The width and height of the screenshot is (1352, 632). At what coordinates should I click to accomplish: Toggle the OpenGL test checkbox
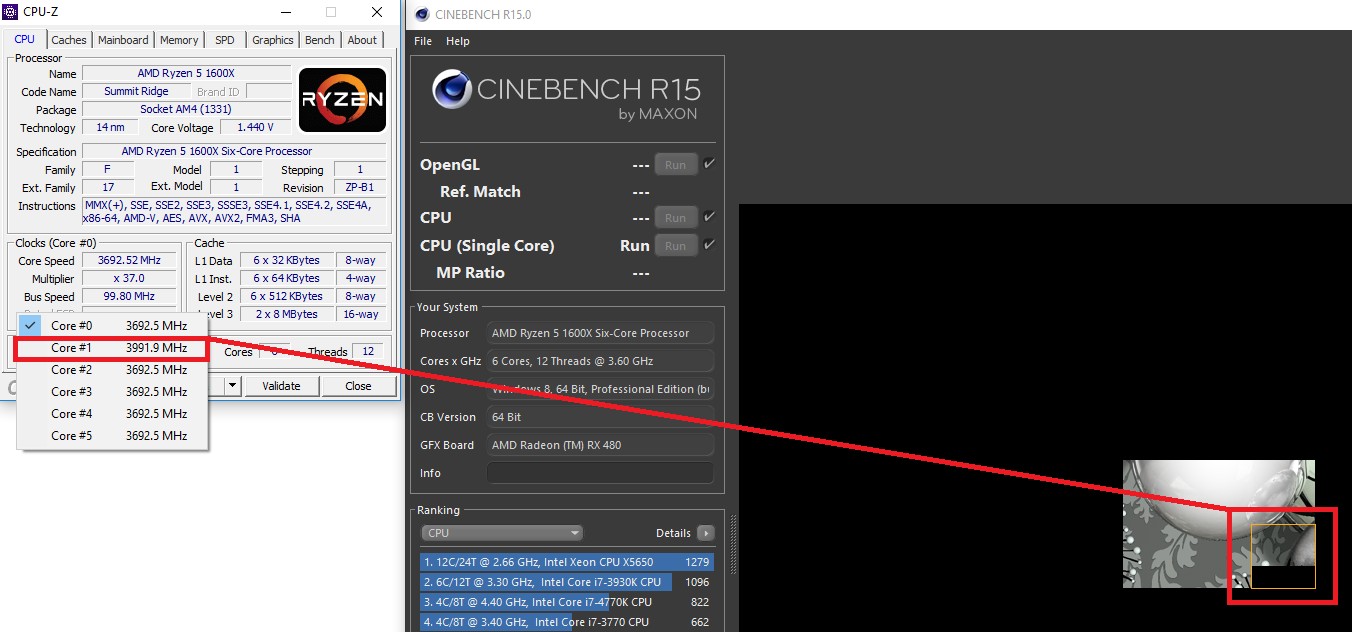[x=709, y=164]
